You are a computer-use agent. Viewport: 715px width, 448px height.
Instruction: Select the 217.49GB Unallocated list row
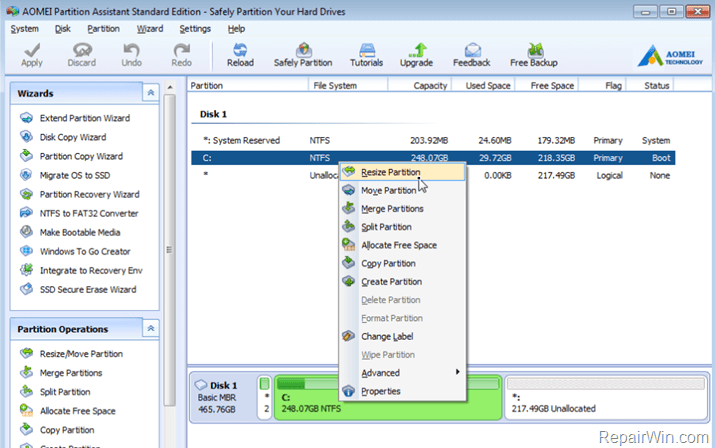tap(433, 176)
